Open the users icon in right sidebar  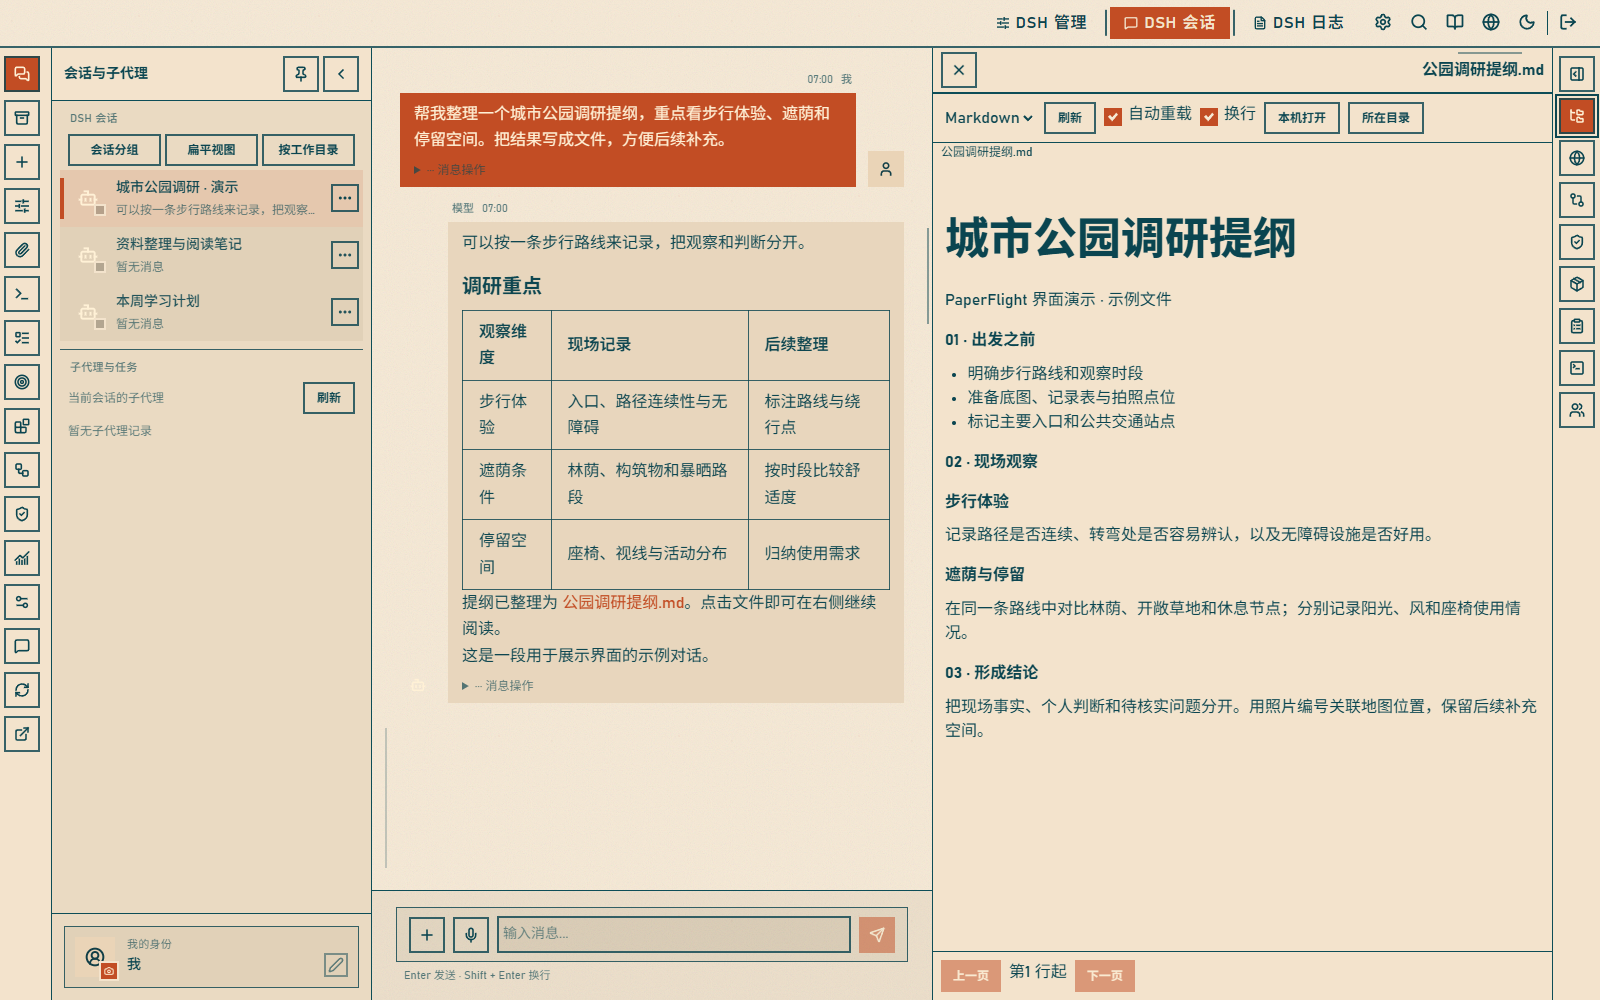pos(1577,410)
